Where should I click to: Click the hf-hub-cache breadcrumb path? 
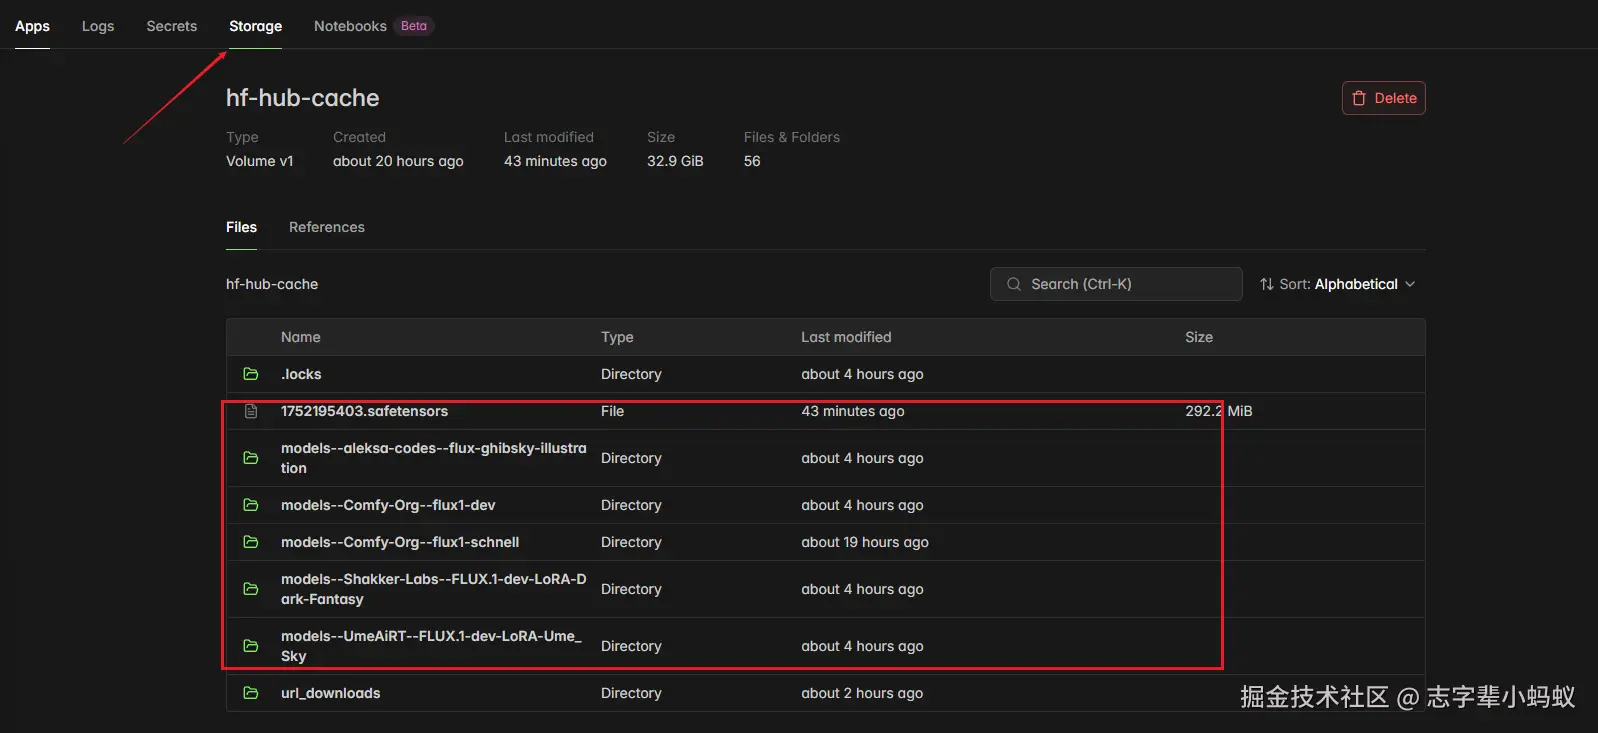272,284
